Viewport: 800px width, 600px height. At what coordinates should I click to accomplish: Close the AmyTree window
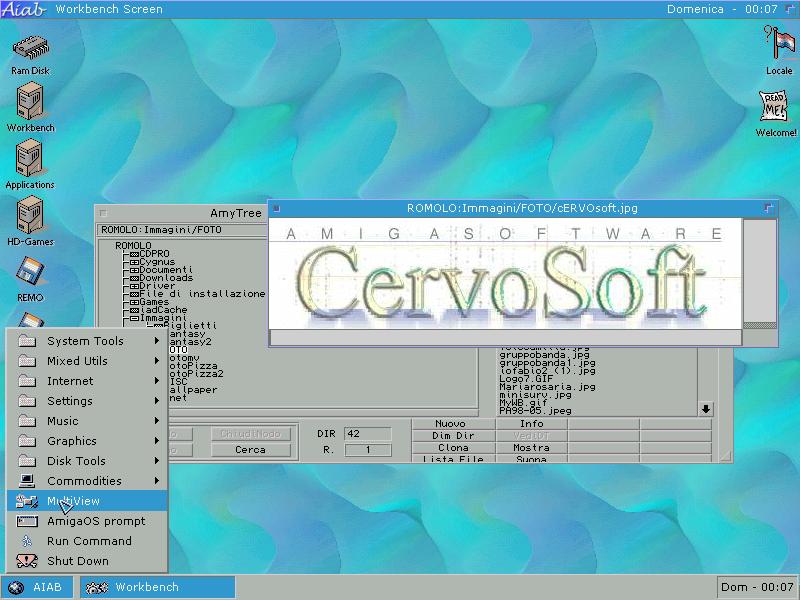pyautogui.click(x=103, y=213)
